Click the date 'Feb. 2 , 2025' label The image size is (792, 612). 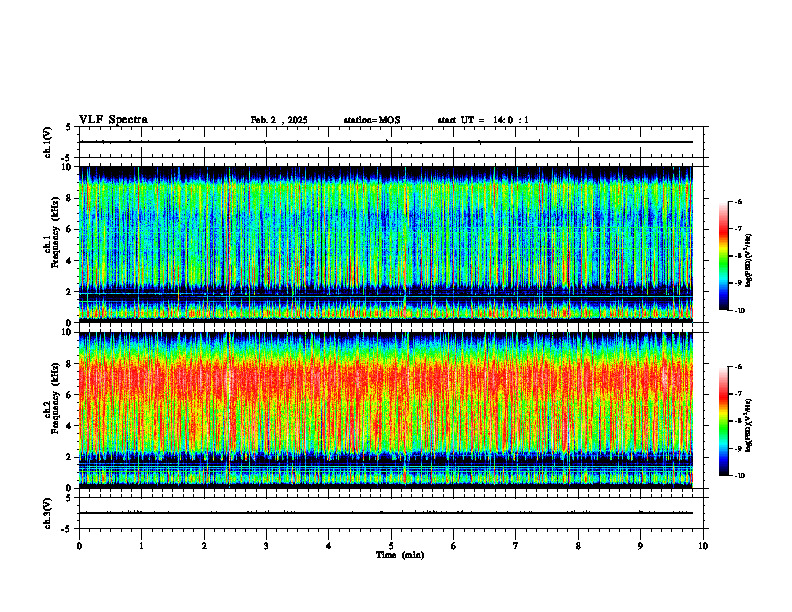279,120
